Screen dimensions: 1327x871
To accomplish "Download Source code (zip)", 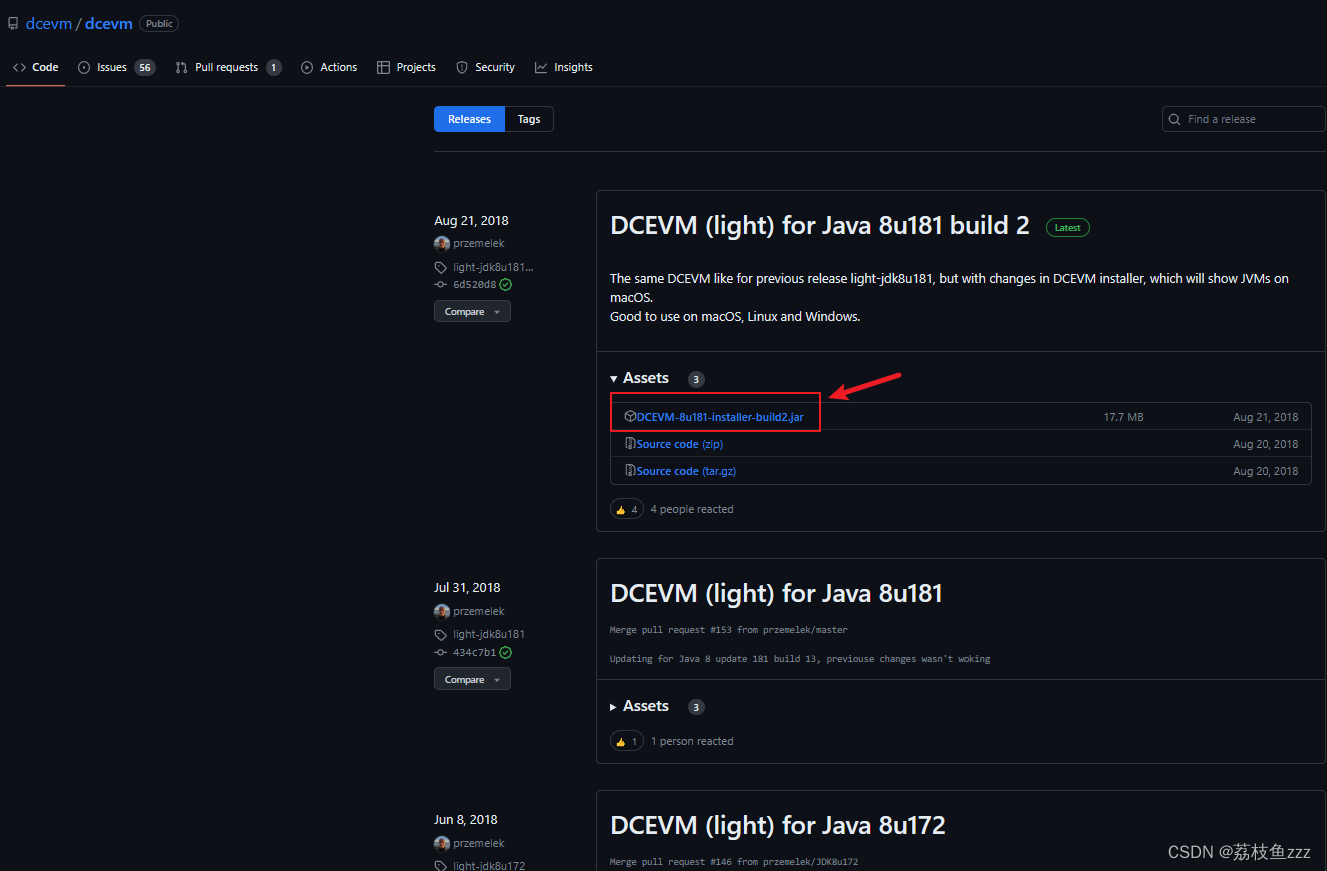I will point(680,444).
